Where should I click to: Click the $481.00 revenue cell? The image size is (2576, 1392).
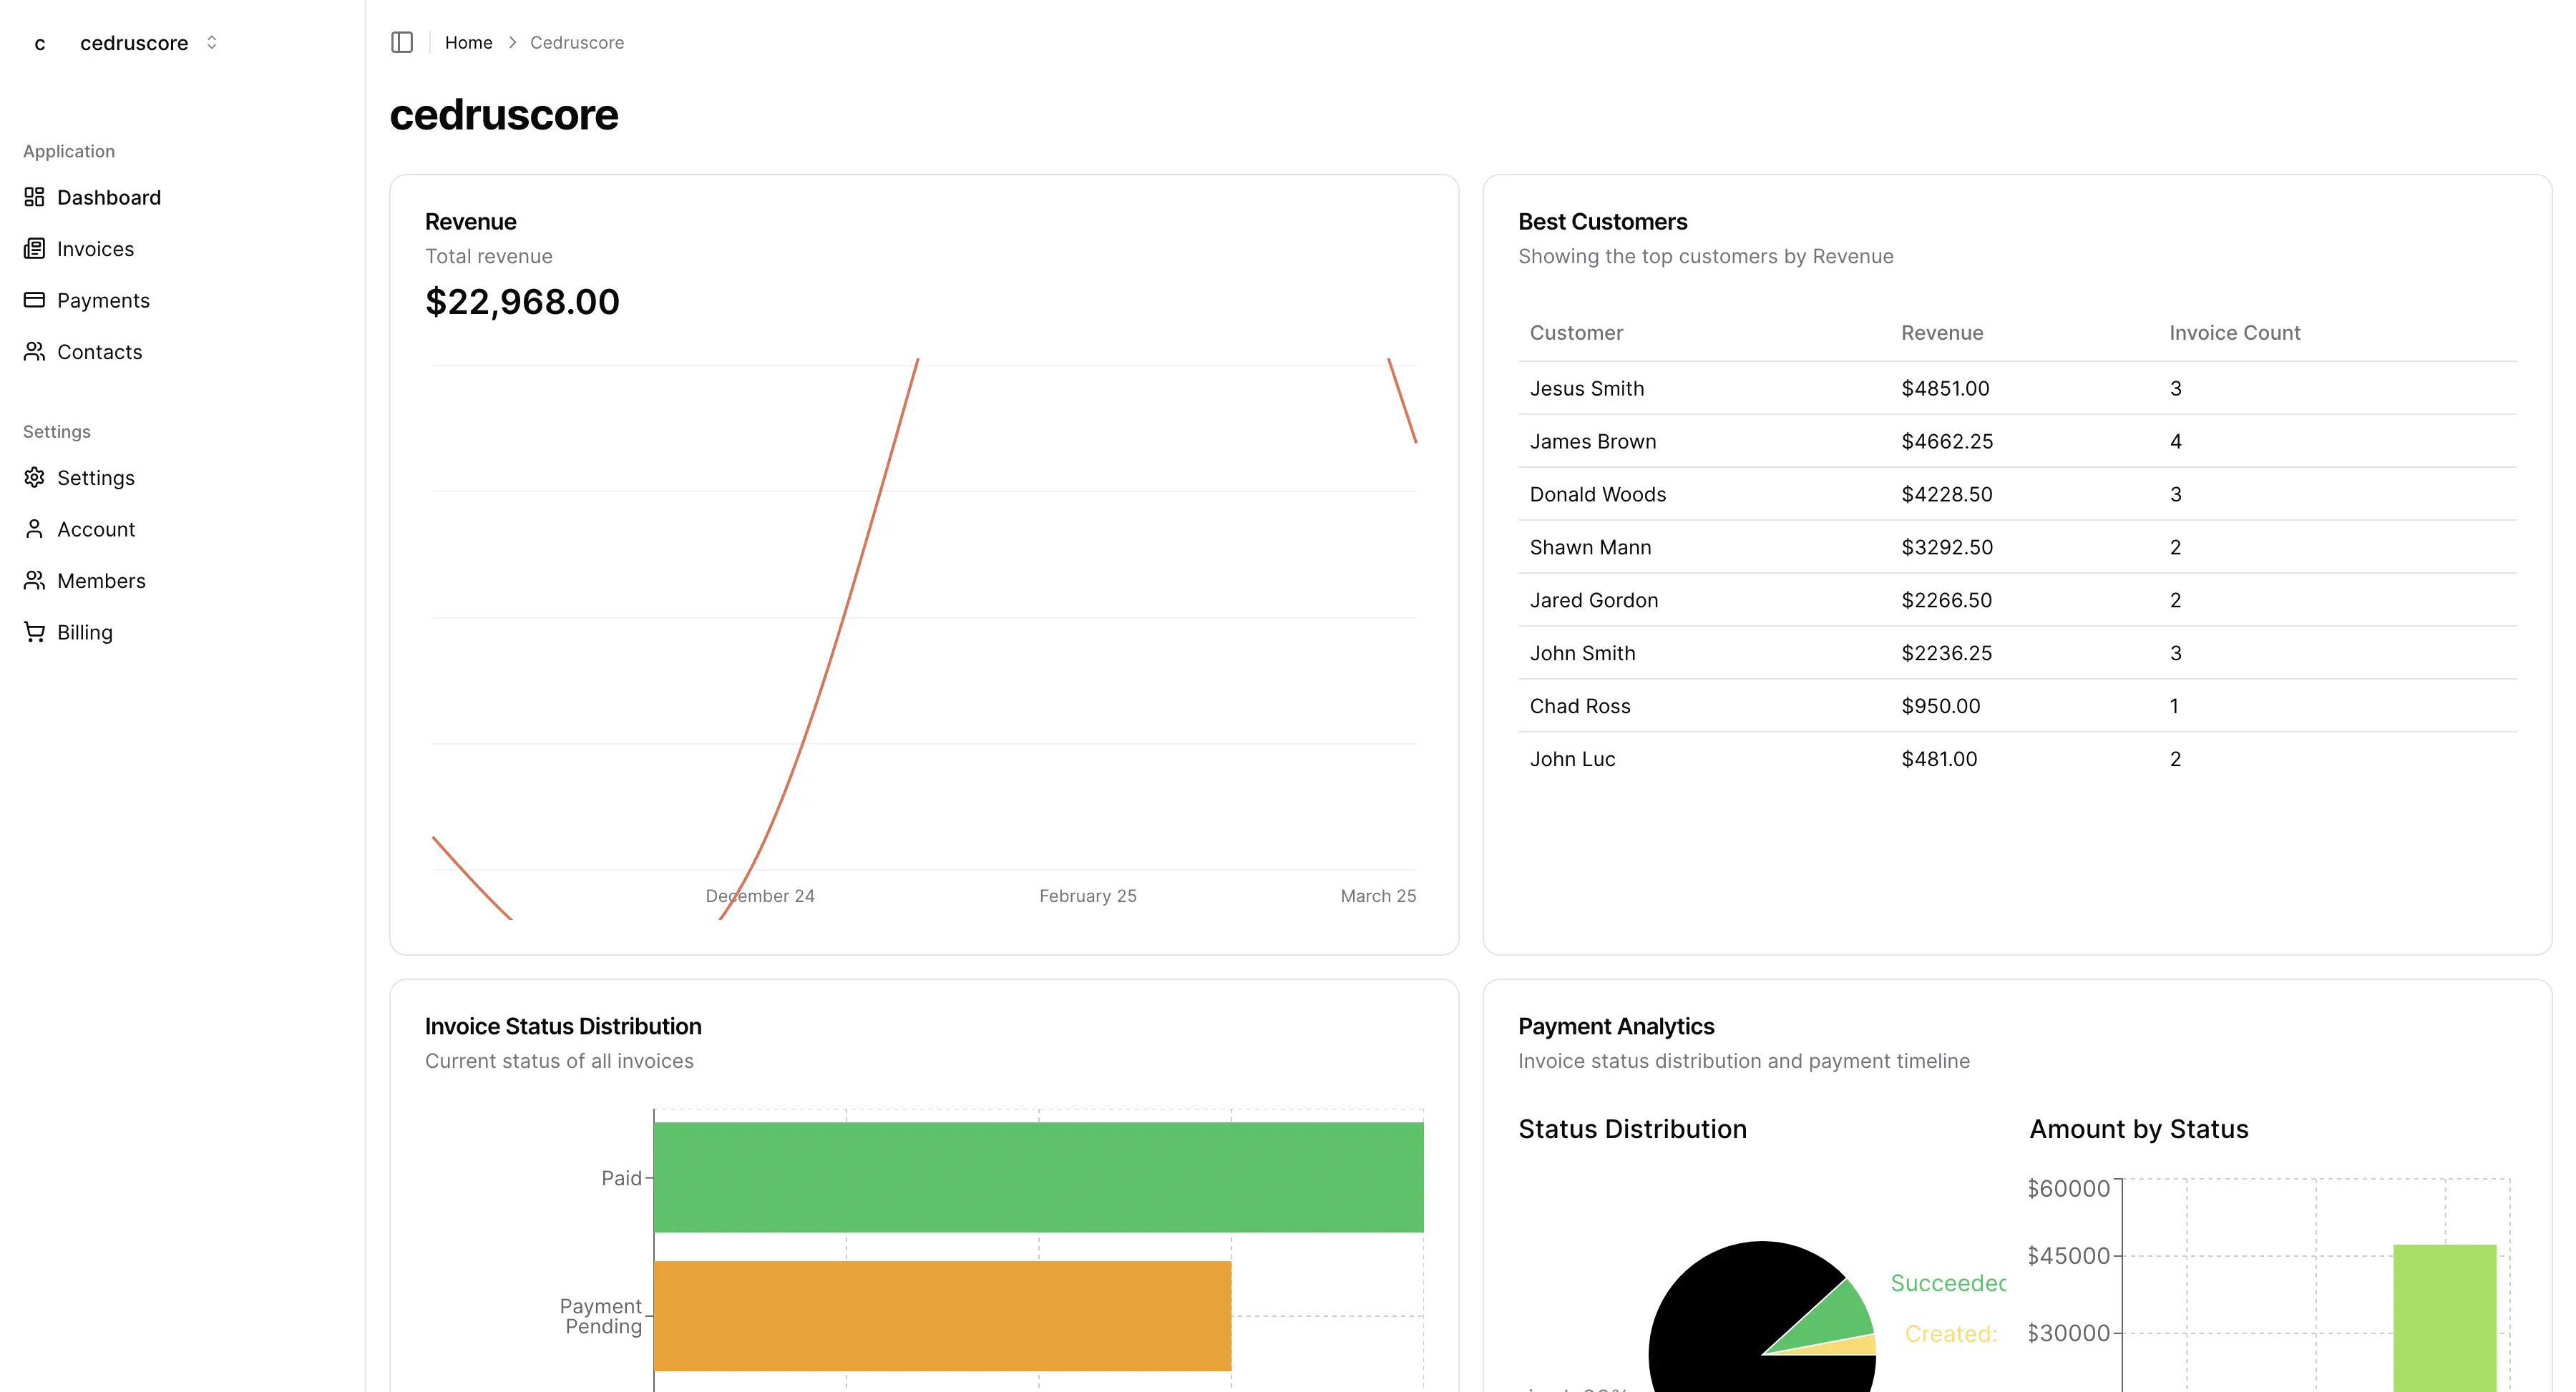[1939, 759]
